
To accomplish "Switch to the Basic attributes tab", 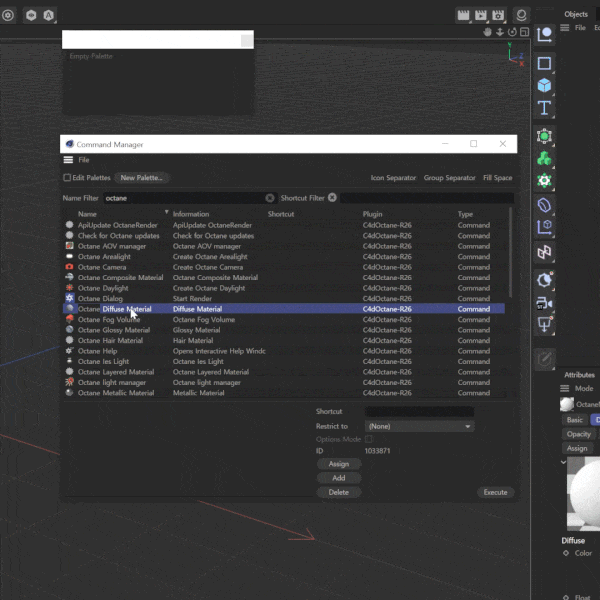I will click(x=574, y=420).
